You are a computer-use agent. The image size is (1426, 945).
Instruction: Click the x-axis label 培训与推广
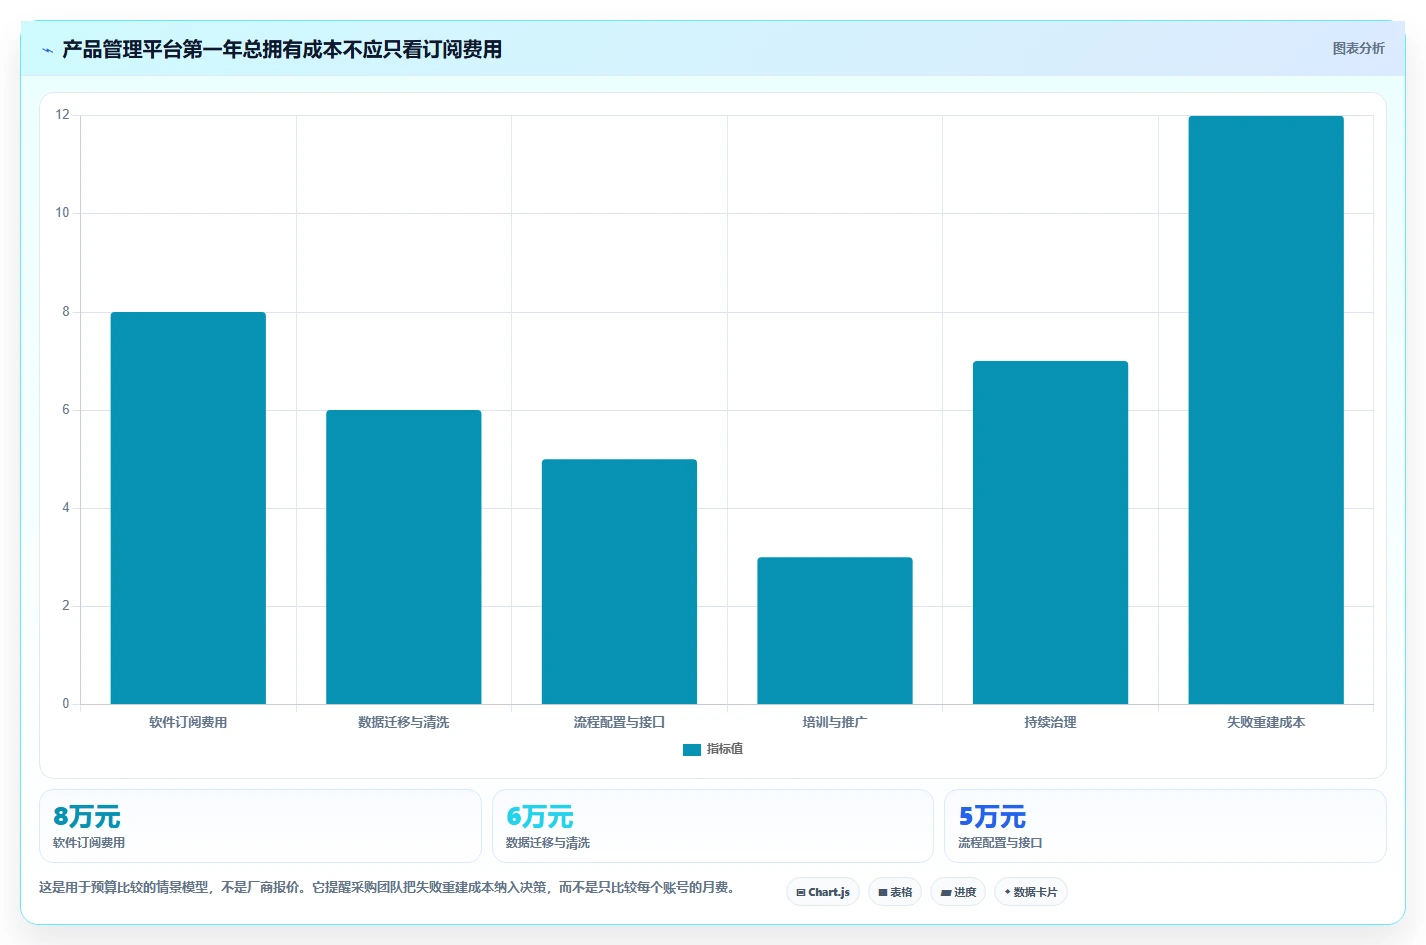[835, 722]
